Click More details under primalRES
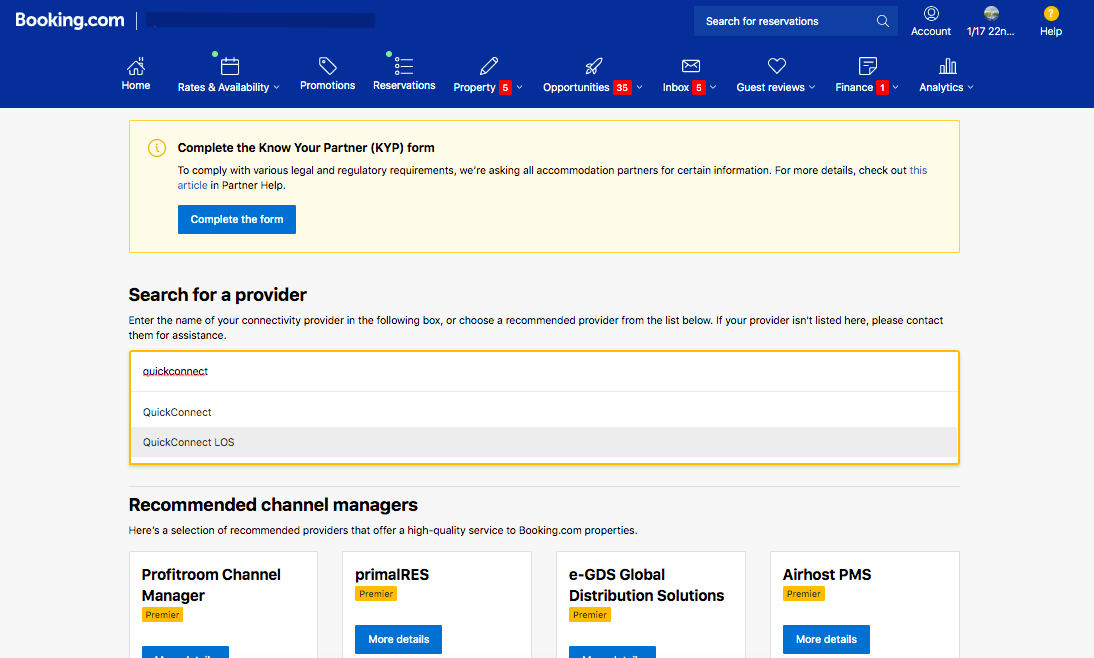Viewport: 1094px width, 658px height. (398, 639)
